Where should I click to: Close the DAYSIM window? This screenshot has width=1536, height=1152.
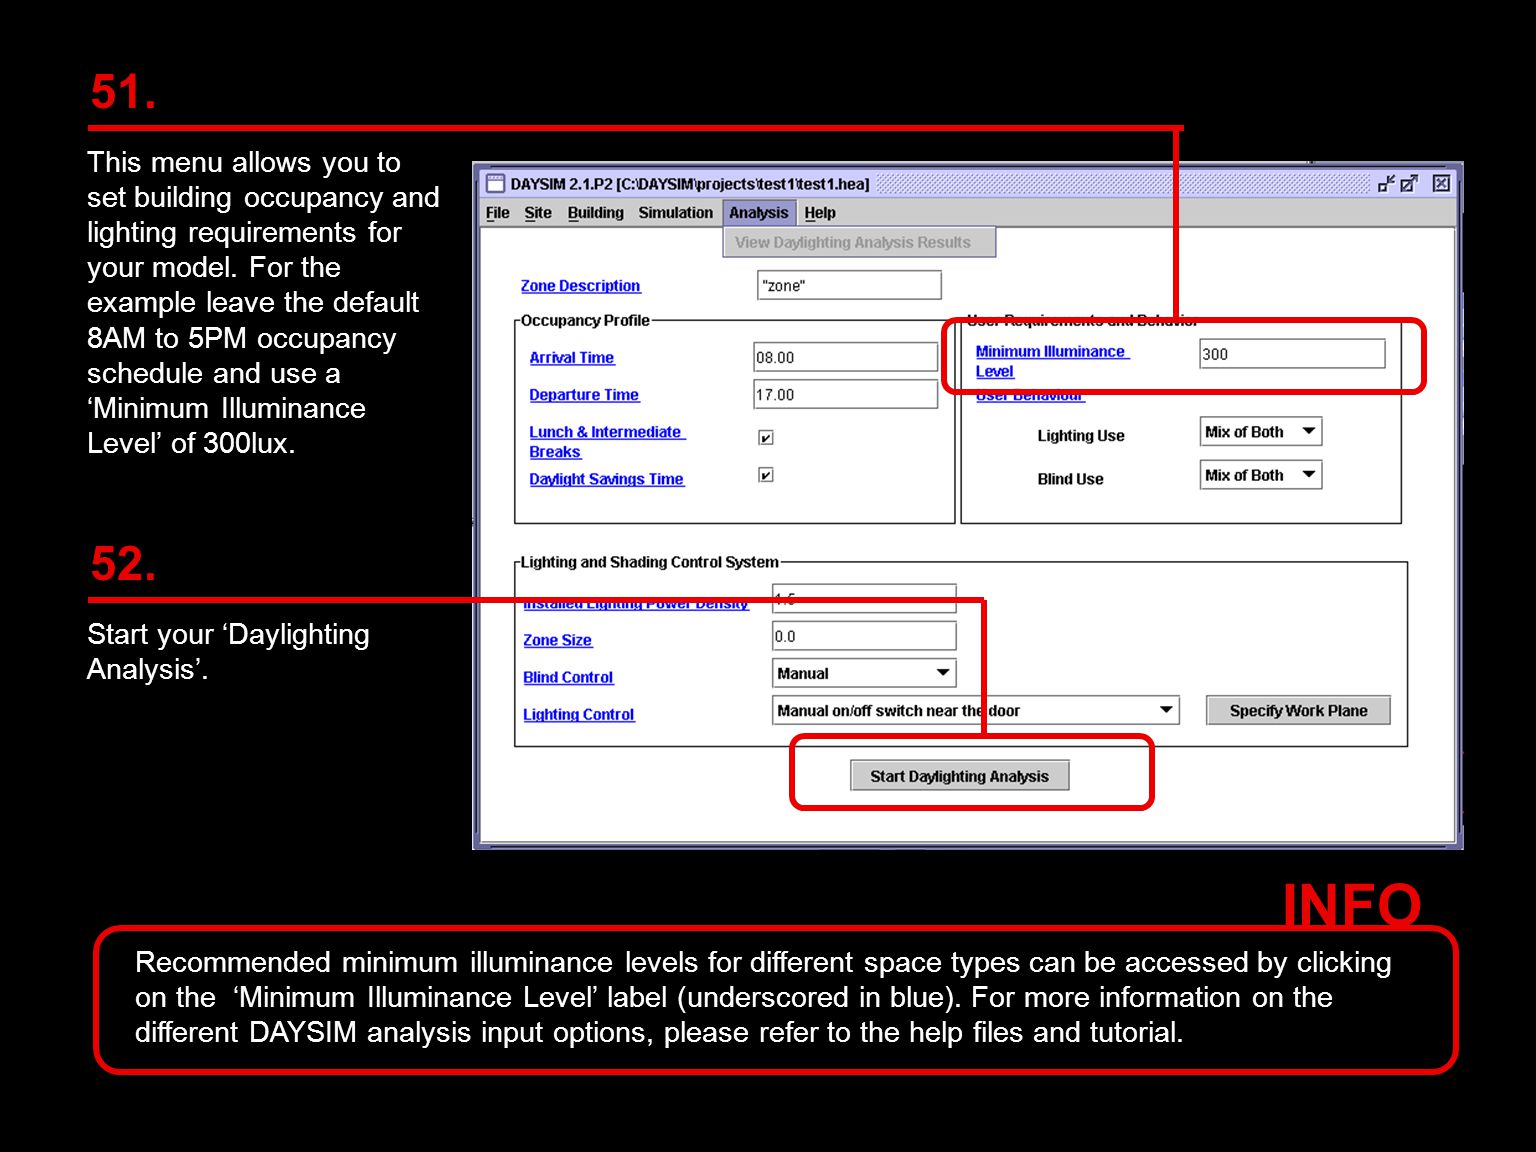click(1441, 183)
